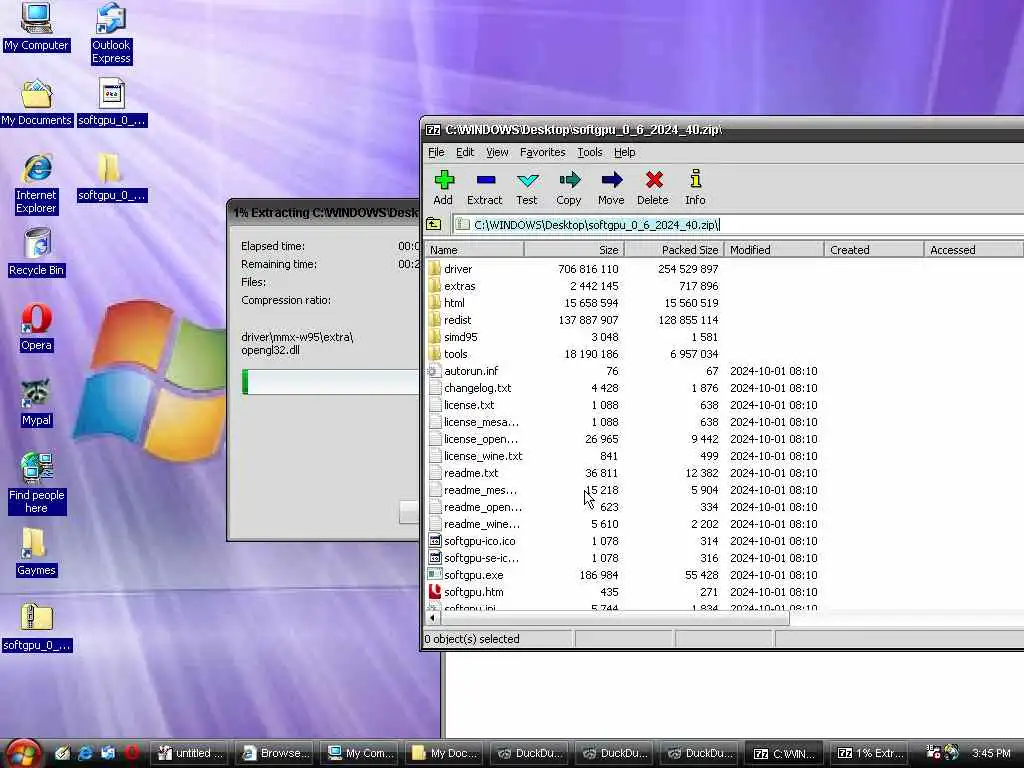This screenshot has height=768, width=1024.
Task: Sort by Packed Size column header
Action: [x=675, y=250]
